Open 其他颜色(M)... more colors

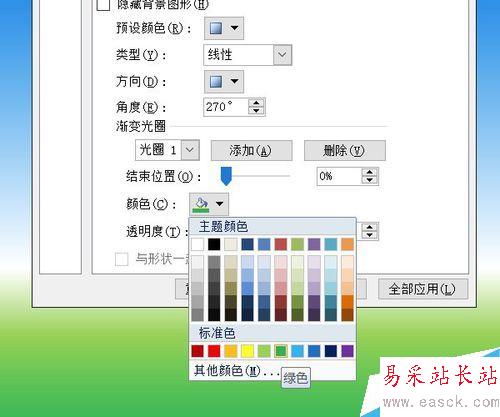(x=237, y=370)
